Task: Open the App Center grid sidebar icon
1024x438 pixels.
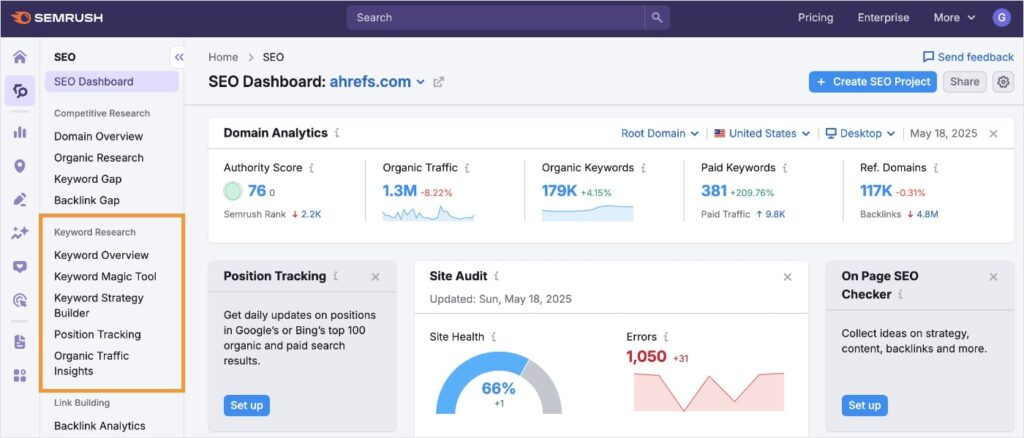Action: click(20, 375)
